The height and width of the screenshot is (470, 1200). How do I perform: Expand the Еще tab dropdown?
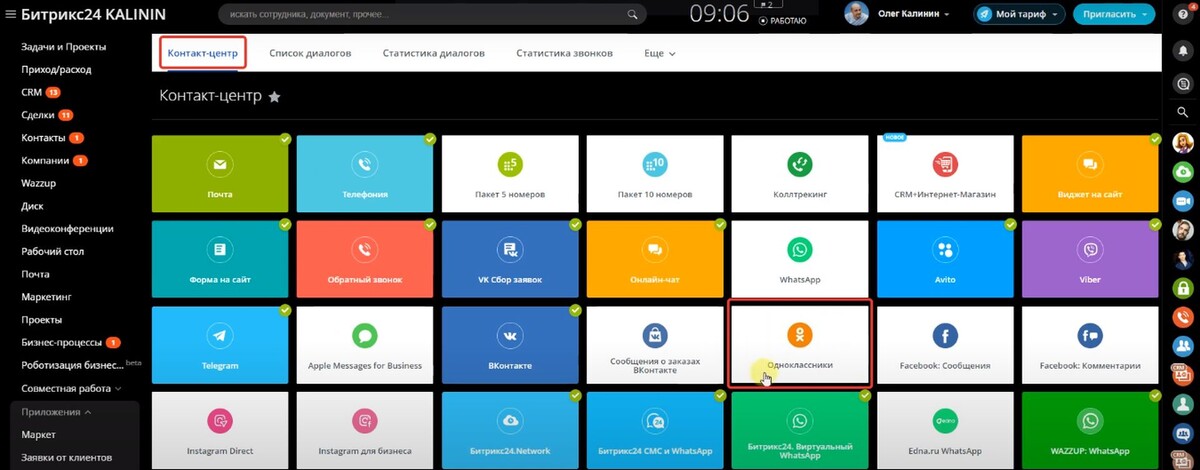(x=660, y=53)
